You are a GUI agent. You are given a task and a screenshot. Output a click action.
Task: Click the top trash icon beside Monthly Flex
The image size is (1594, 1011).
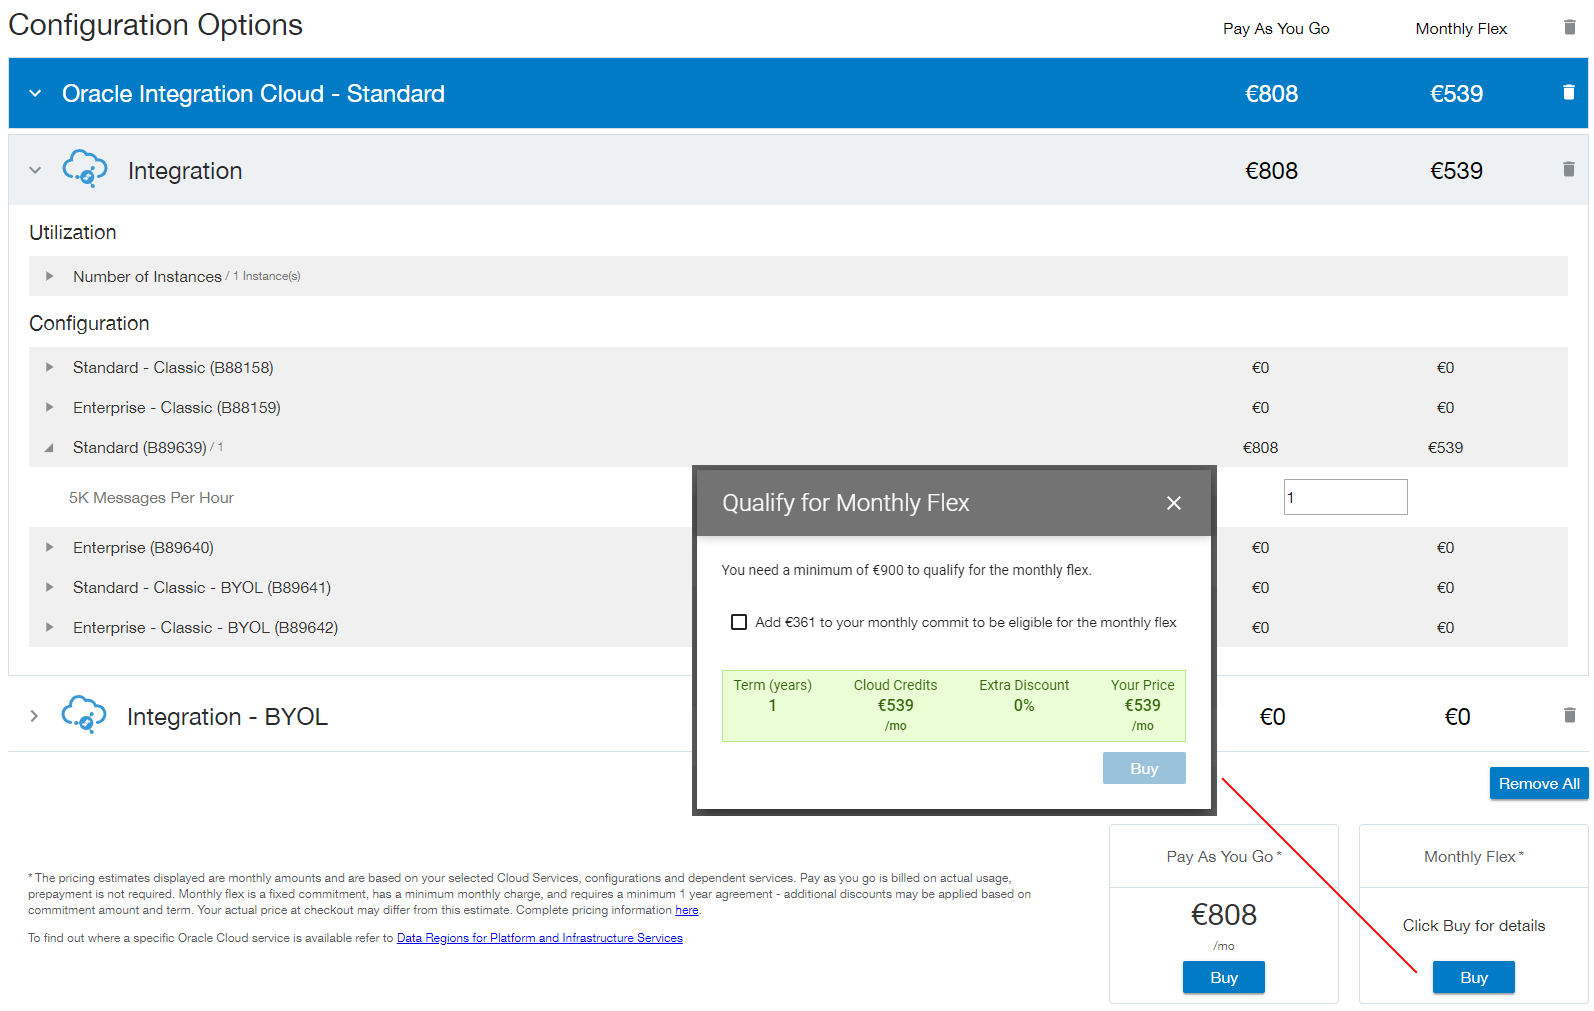[1569, 28]
